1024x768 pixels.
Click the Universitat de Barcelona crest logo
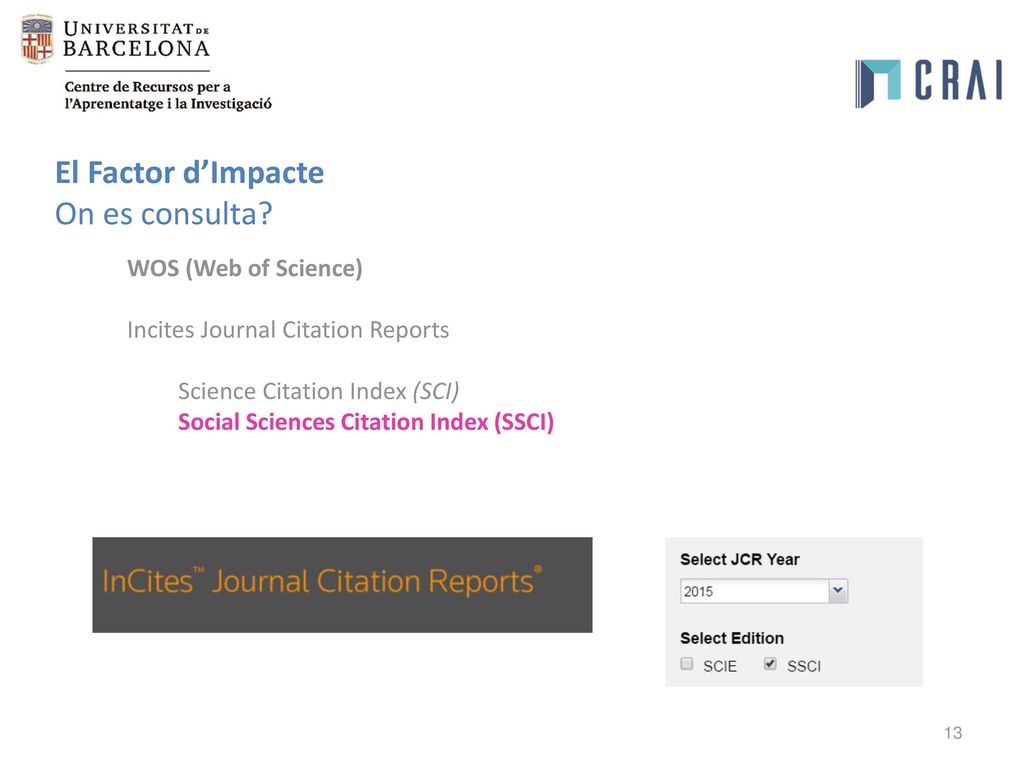[x=37, y=39]
